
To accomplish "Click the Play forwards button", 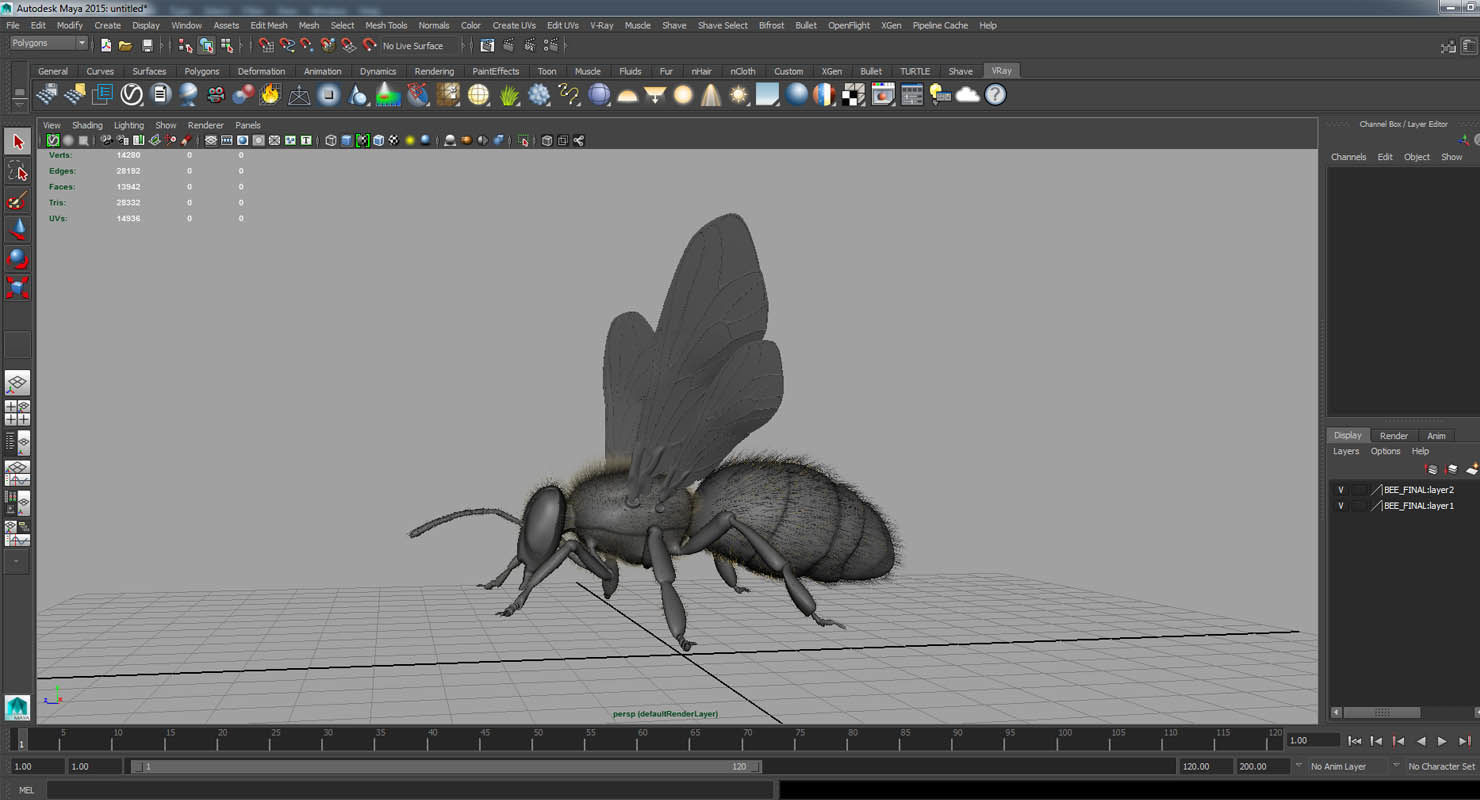I will point(1442,741).
